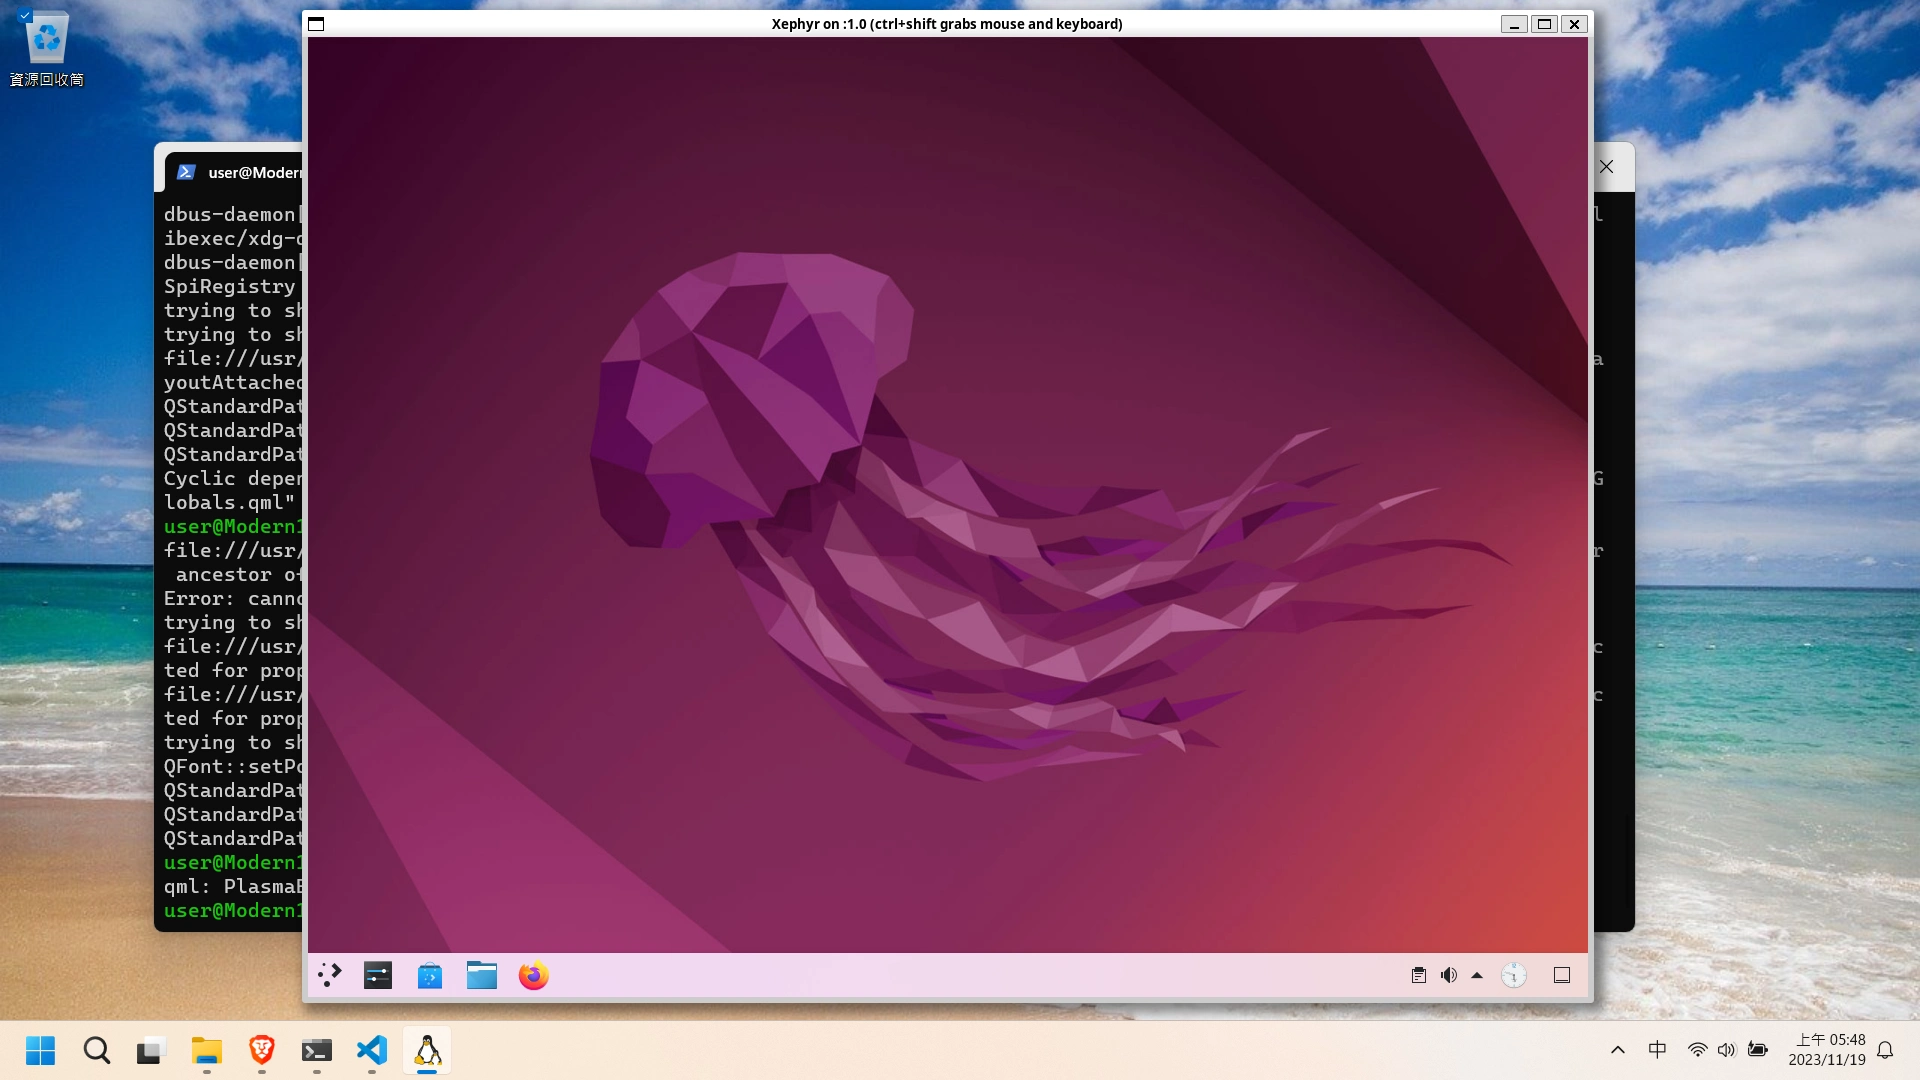
Task: Select the user@Modern terminal tab
Action: [240, 172]
